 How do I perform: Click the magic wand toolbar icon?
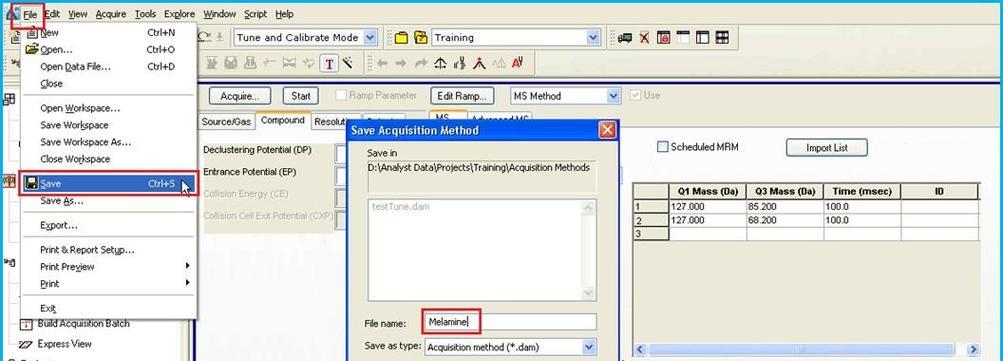pyautogui.click(x=348, y=63)
